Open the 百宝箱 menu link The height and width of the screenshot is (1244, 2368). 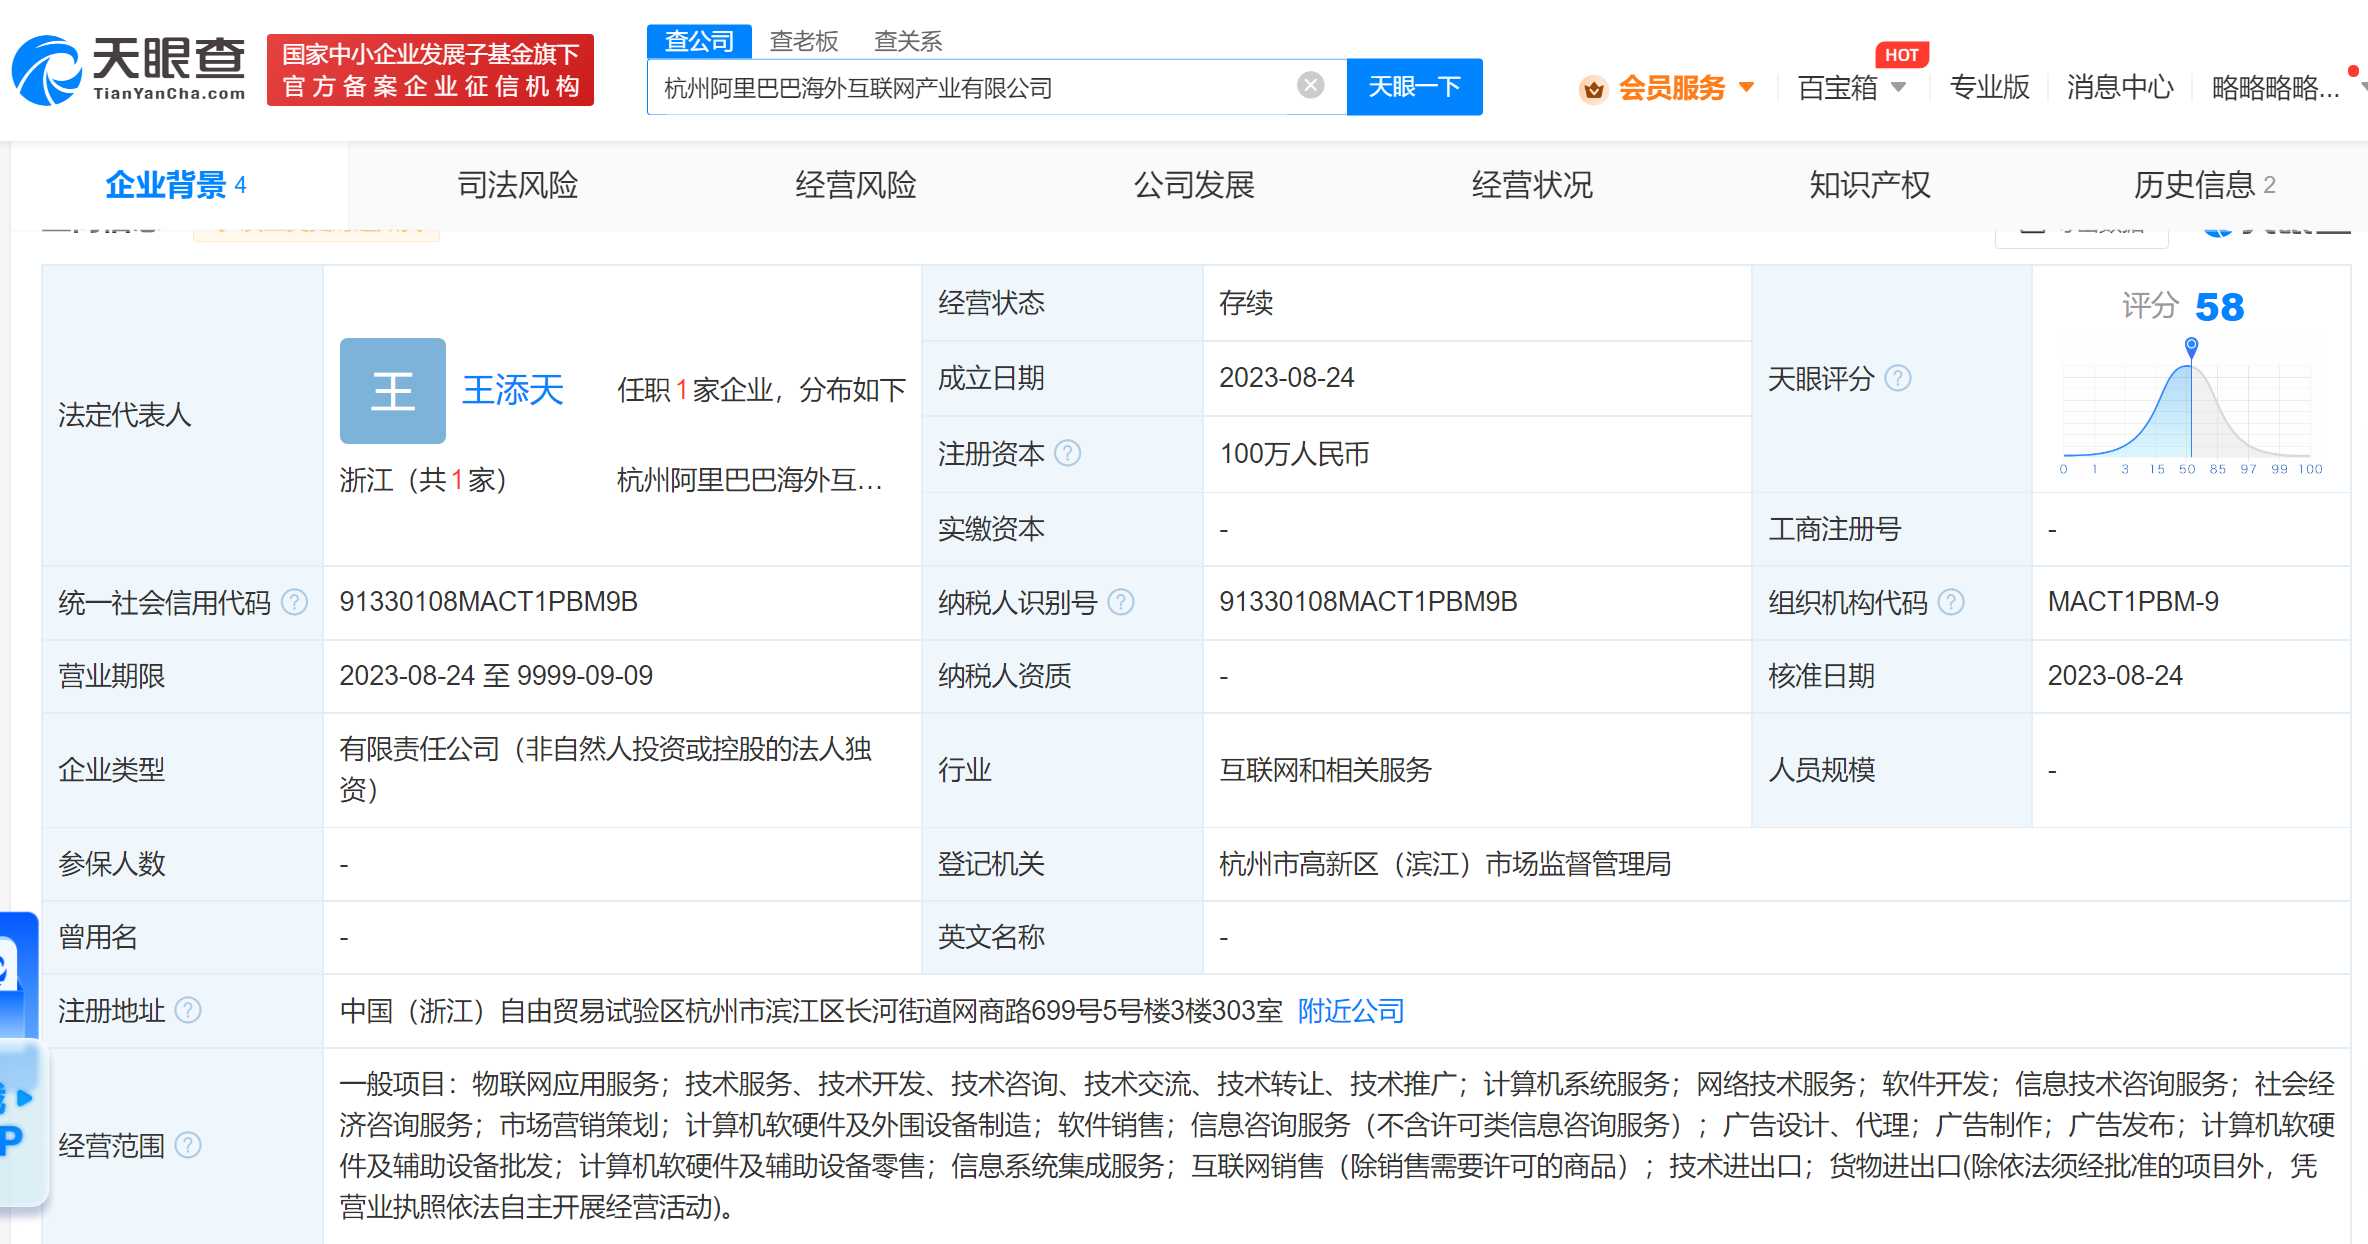[1838, 88]
